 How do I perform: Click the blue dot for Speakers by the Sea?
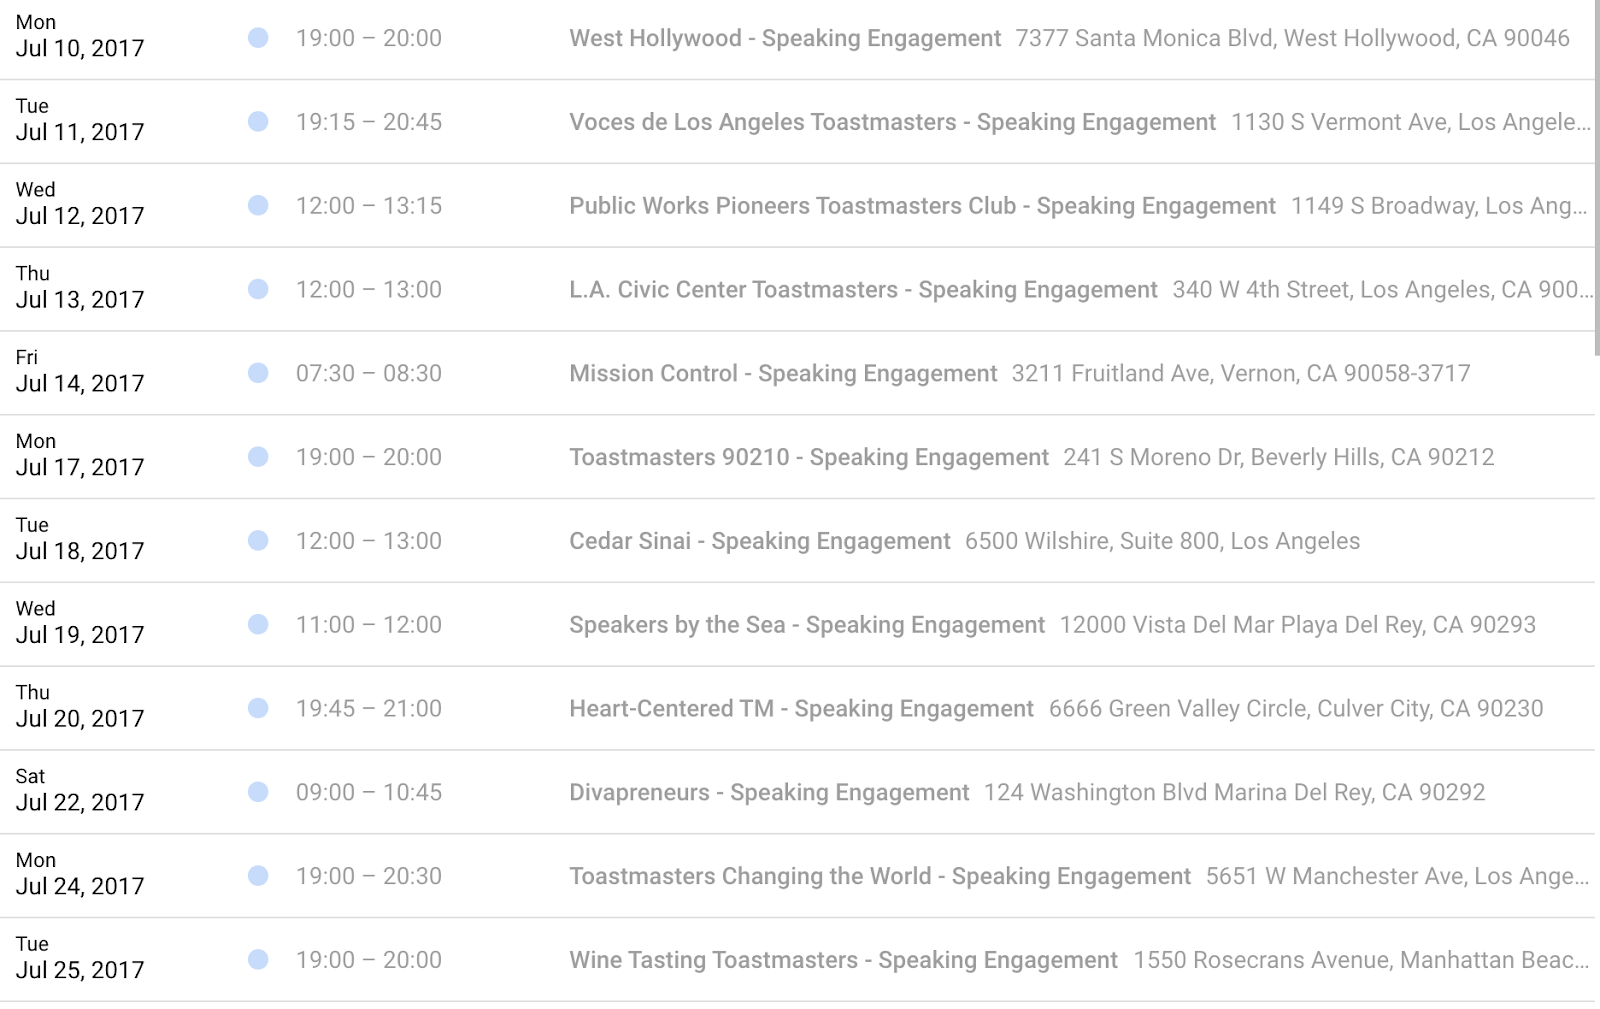[258, 624]
